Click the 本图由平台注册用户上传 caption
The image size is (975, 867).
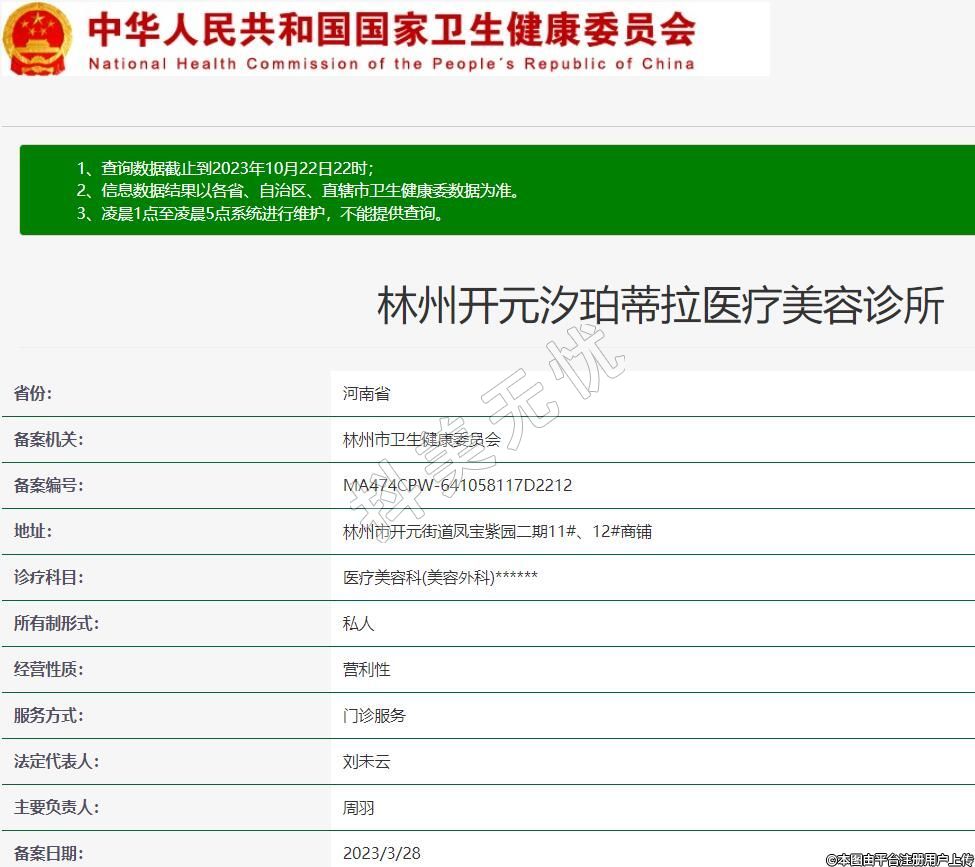899,859
